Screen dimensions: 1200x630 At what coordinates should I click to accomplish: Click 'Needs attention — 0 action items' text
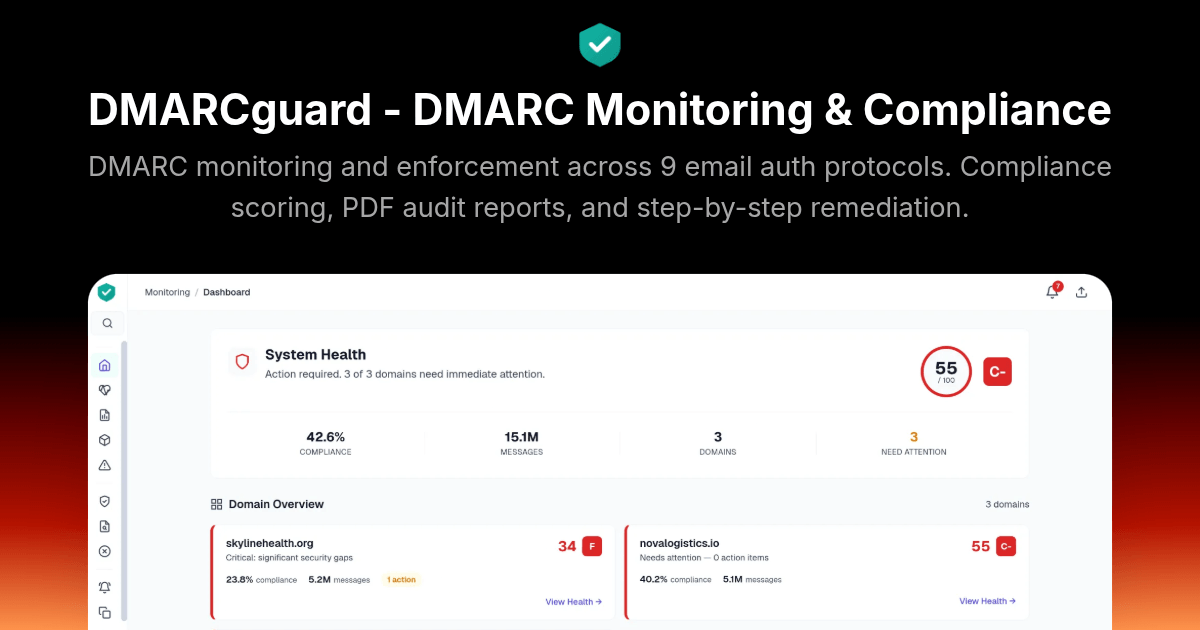pyautogui.click(x=704, y=557)
